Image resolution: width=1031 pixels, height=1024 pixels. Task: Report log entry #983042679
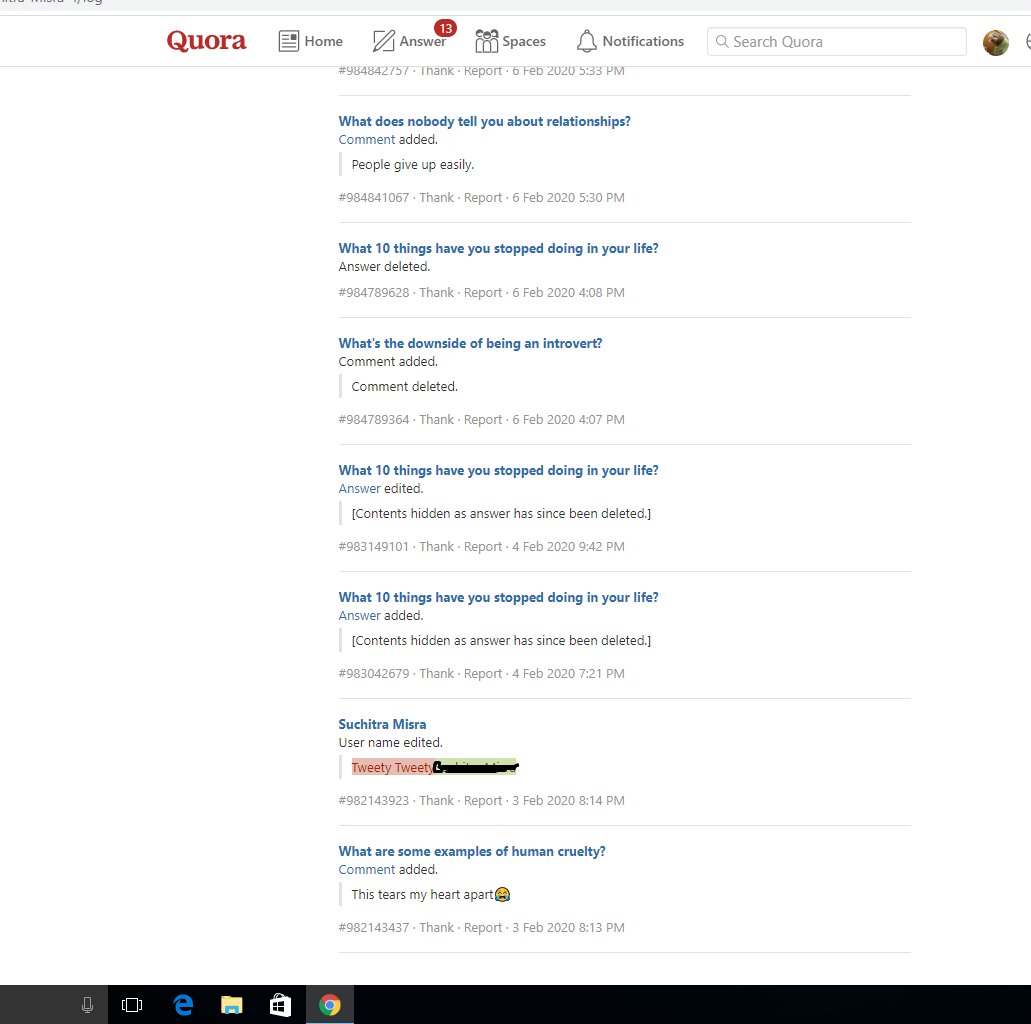click(483, 673)
